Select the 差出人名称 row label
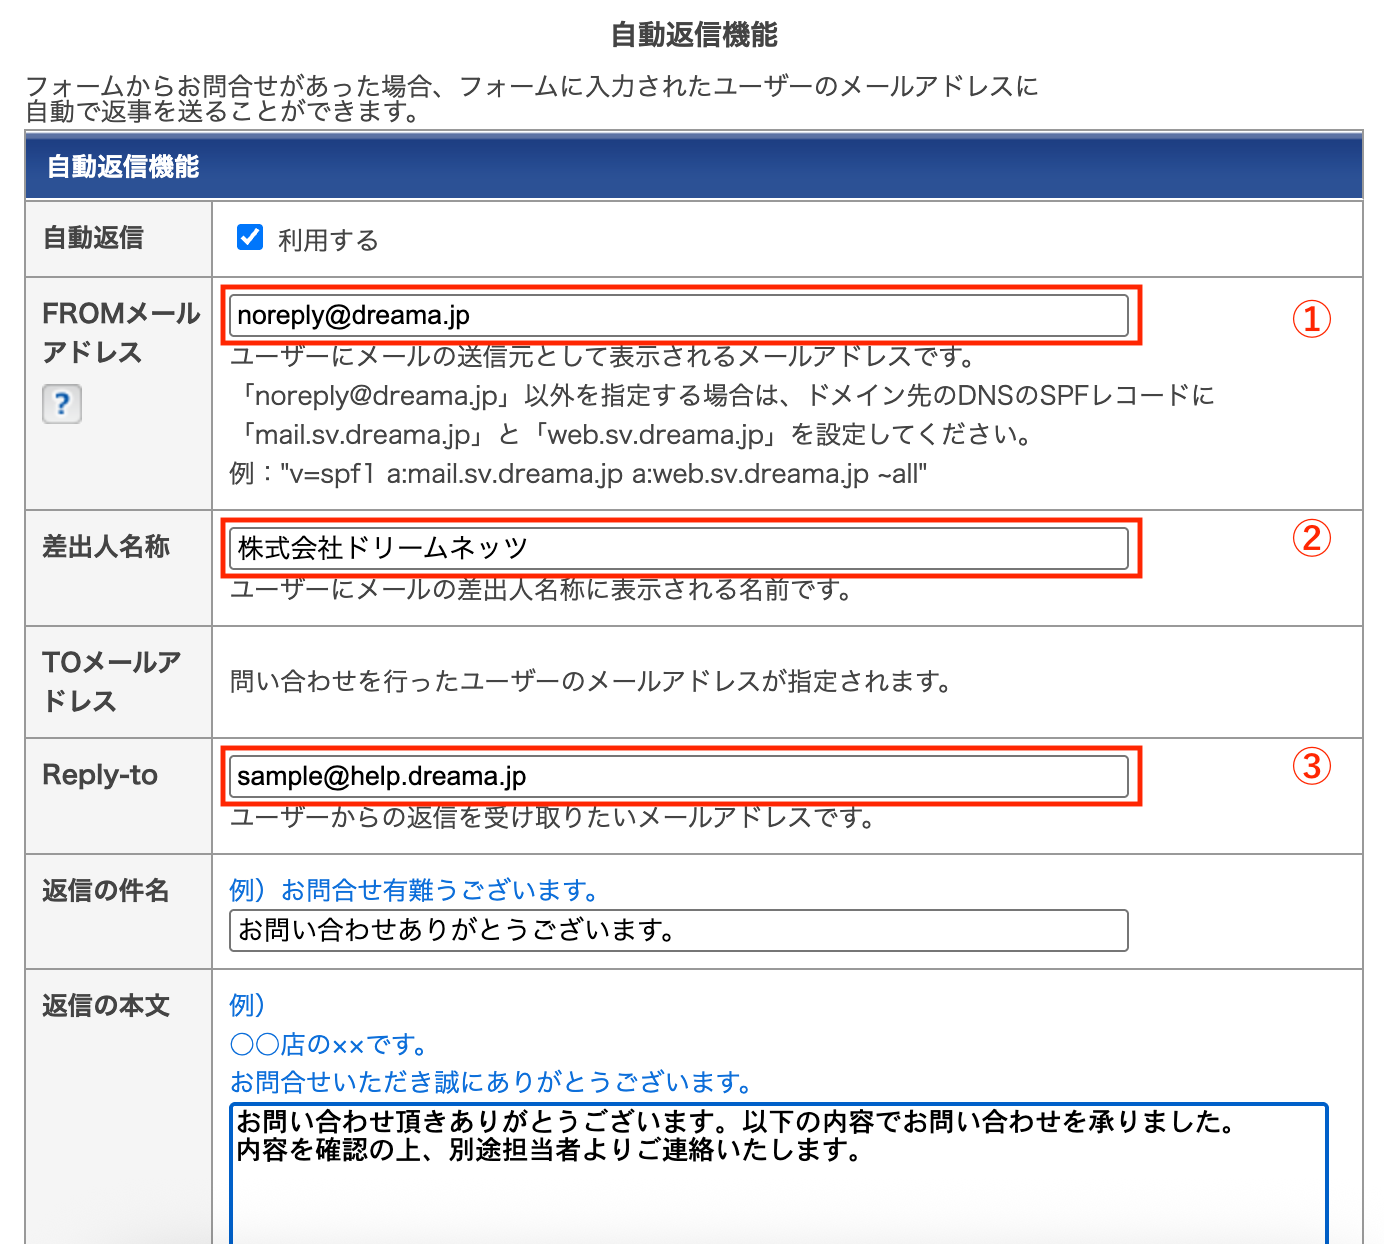The height and width of the screenshot is (1244, 1384). (105, 546)
